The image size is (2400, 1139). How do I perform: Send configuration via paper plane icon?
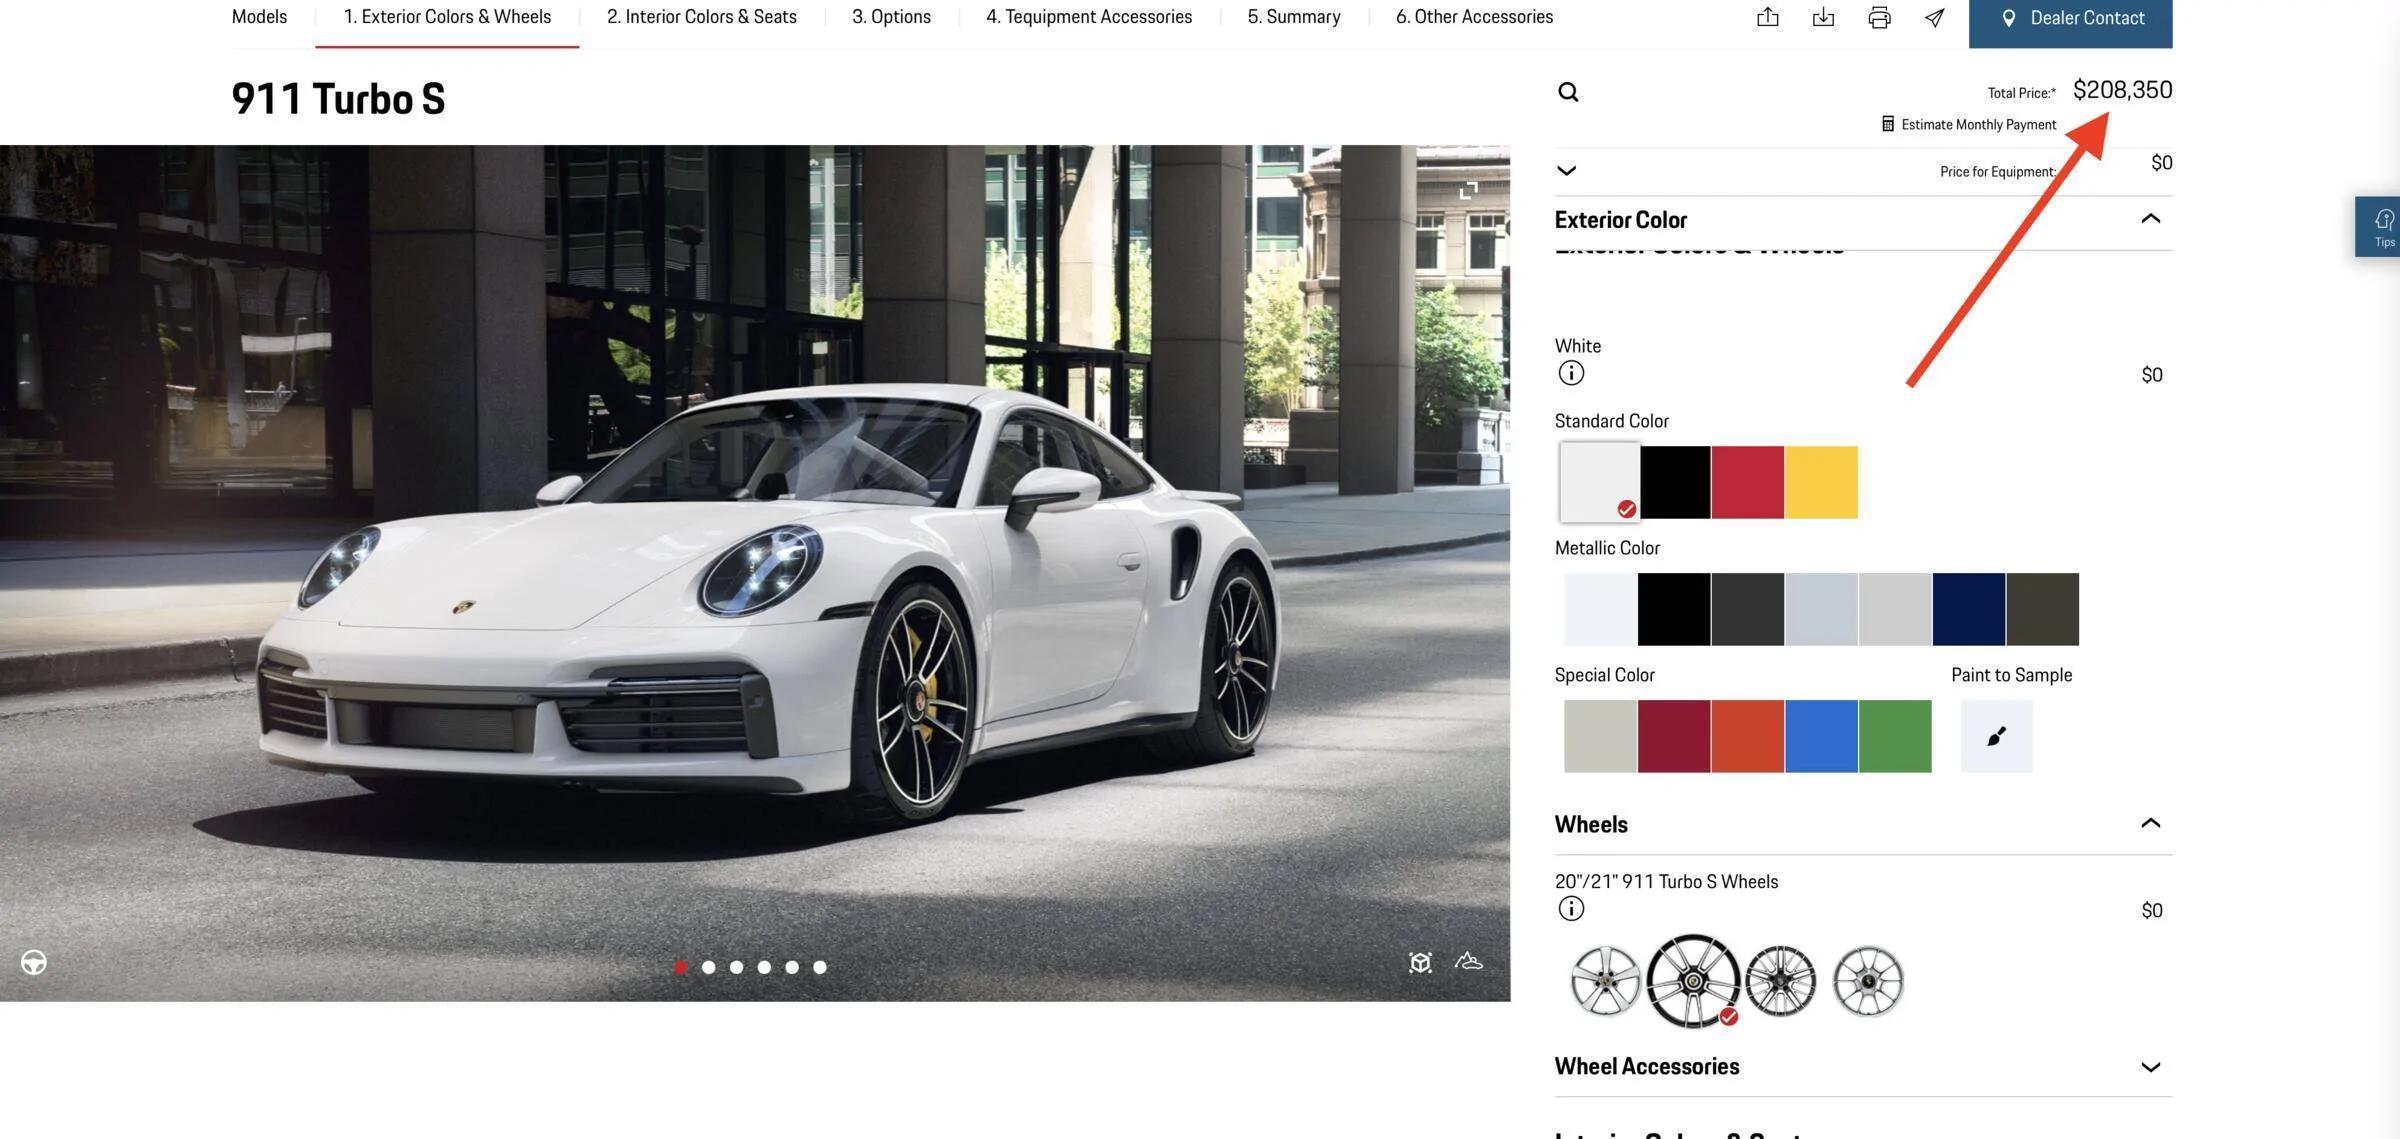(1935, 17)
